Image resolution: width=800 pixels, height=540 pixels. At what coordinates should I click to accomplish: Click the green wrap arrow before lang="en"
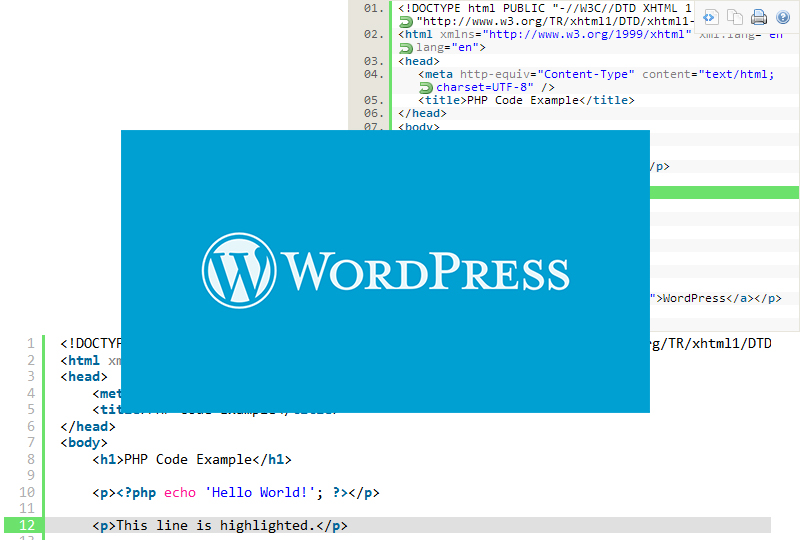click(x=406, y=48)
